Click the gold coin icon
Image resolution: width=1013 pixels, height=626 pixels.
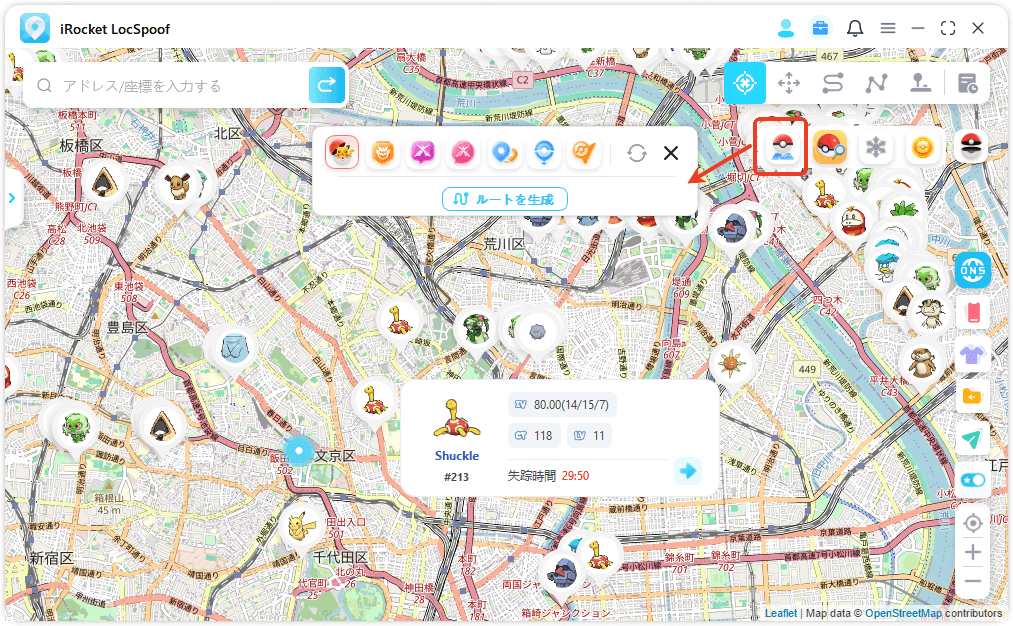coord(923,147)
